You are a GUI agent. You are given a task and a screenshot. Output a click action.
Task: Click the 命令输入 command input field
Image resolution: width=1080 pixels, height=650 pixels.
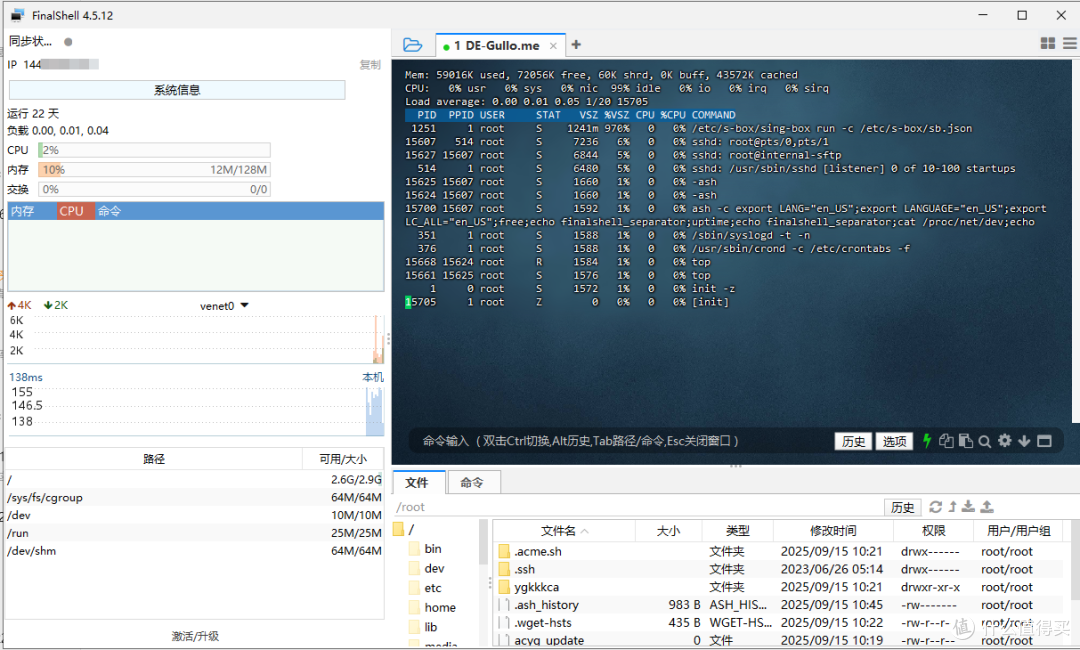click(x=620, y=441)
